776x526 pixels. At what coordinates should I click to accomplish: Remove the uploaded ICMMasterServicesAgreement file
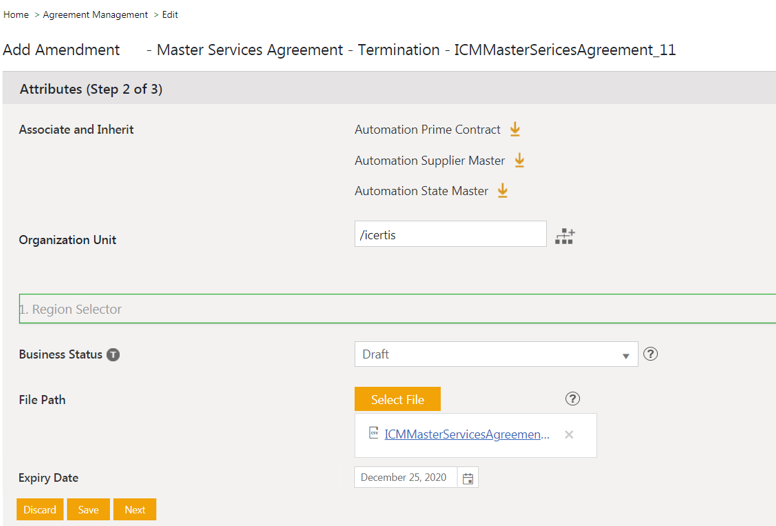point(569,435)
